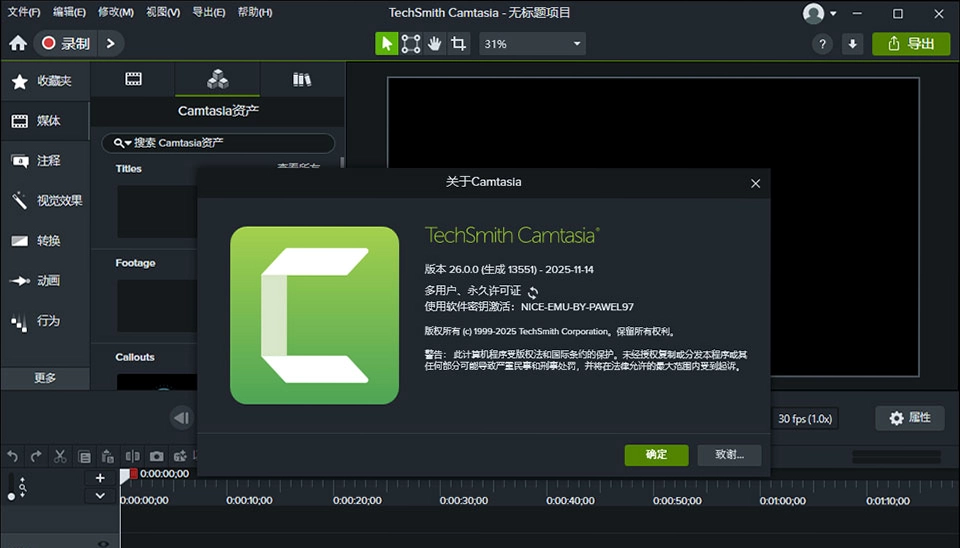The image size is (960, 548).
Task: Export the project with 导出 button
Action: 911,44
